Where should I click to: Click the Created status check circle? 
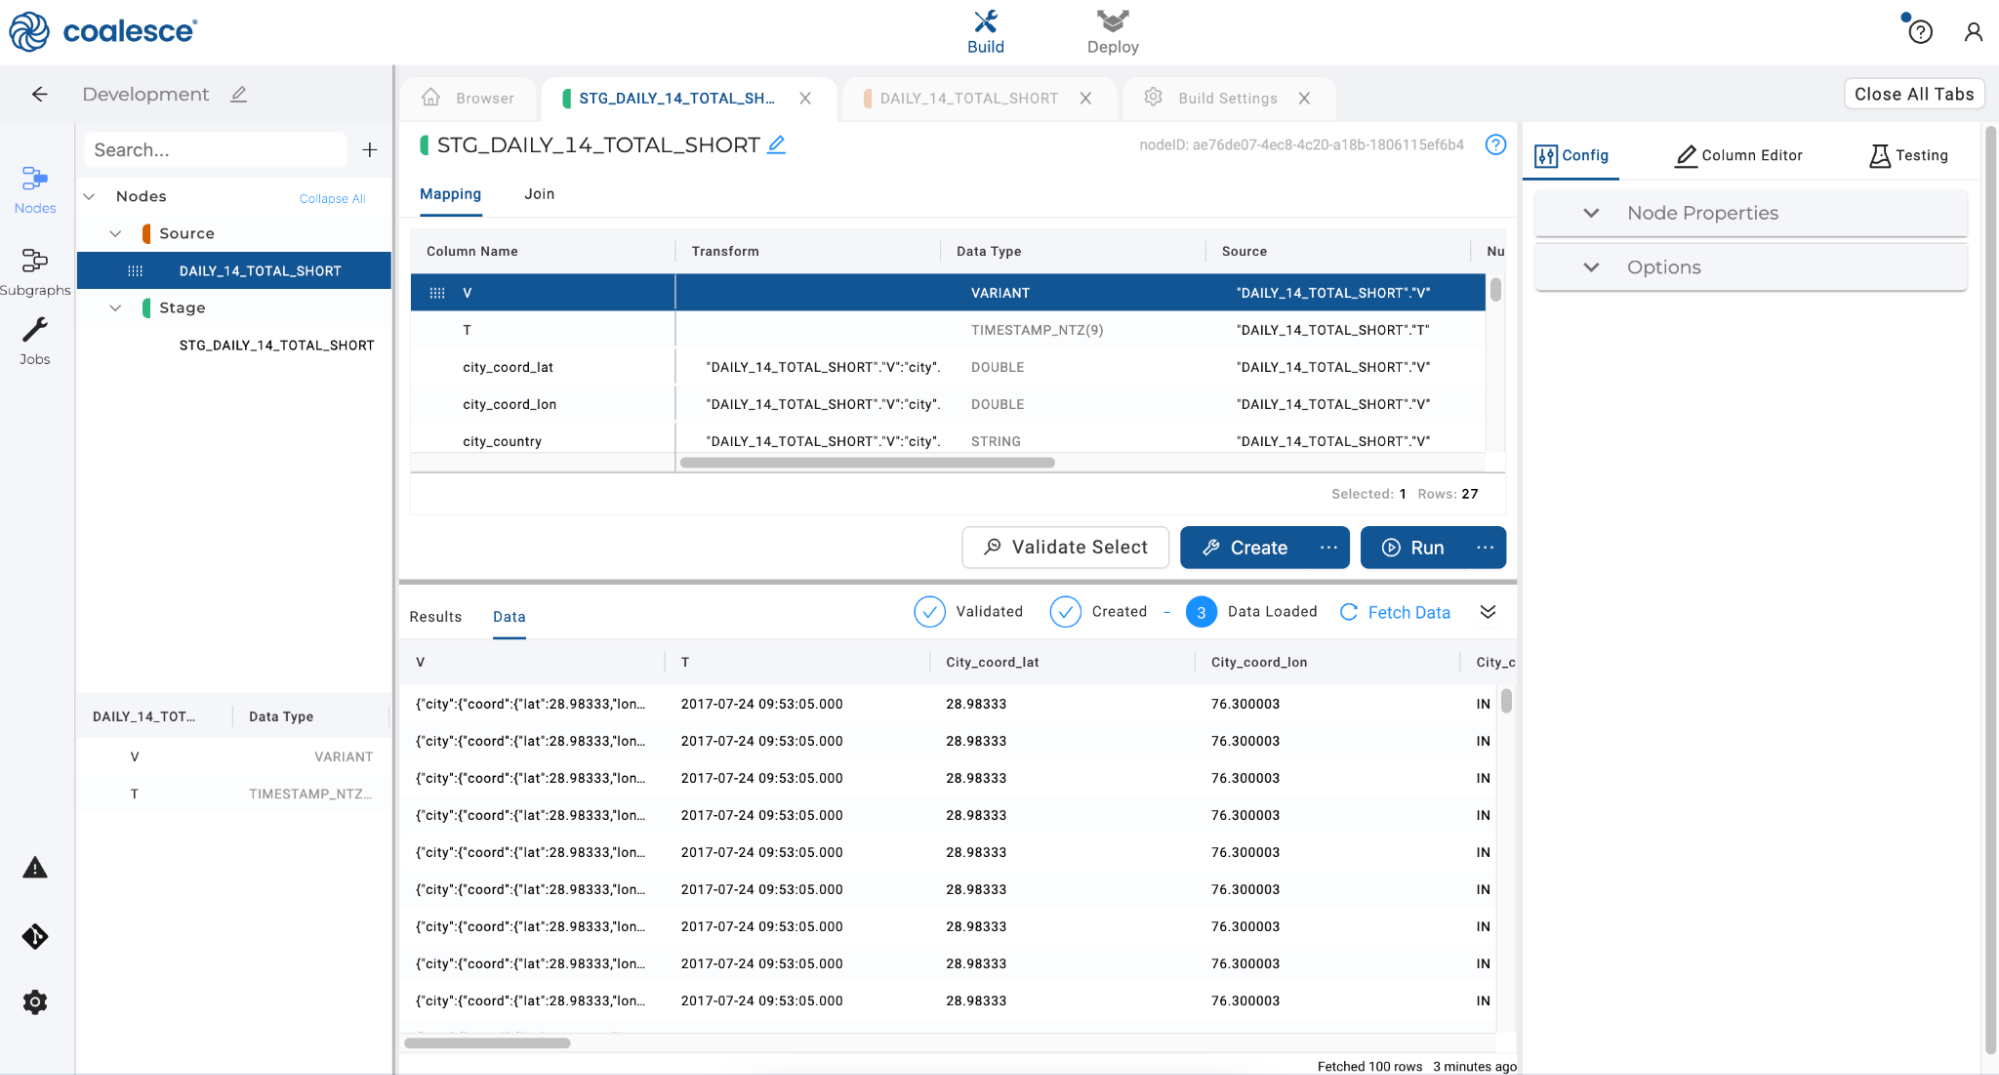pyautogui.click(x=1065, y=612)
